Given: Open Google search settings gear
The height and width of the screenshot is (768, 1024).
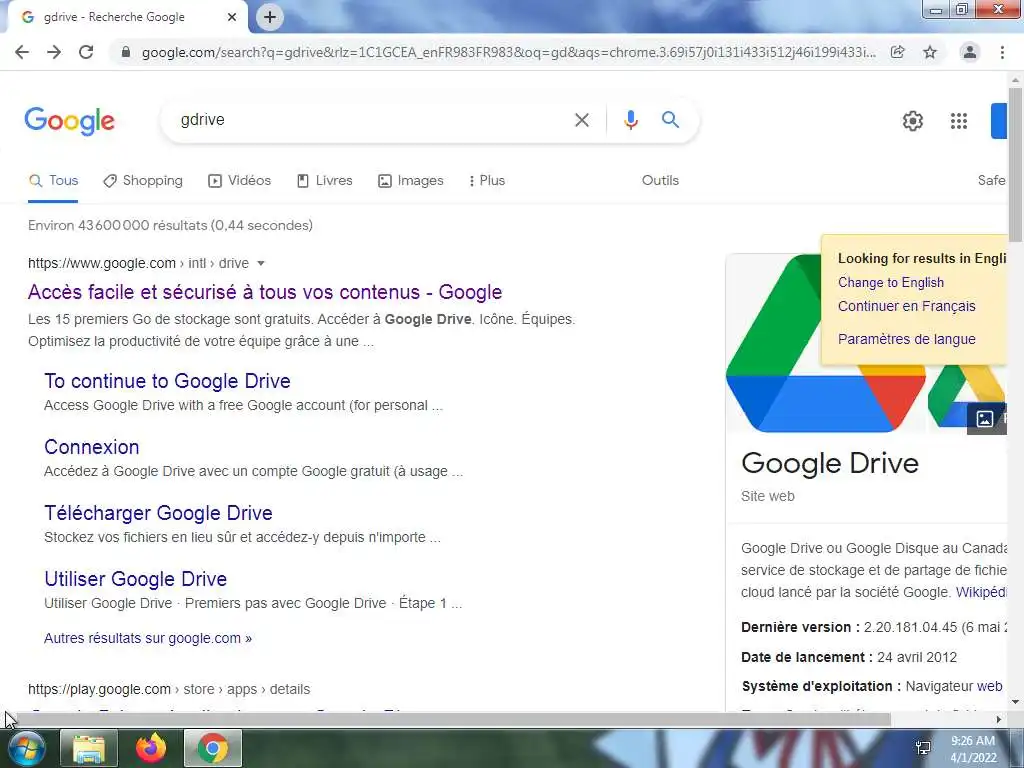Looking at the screenshot, I should point(912,121).
